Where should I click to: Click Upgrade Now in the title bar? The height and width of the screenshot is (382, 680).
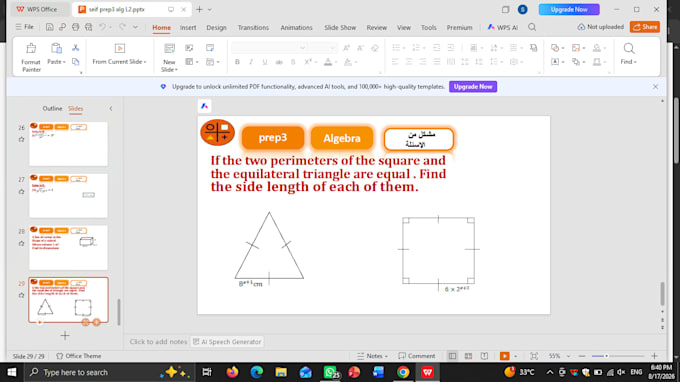pos(569,9)
